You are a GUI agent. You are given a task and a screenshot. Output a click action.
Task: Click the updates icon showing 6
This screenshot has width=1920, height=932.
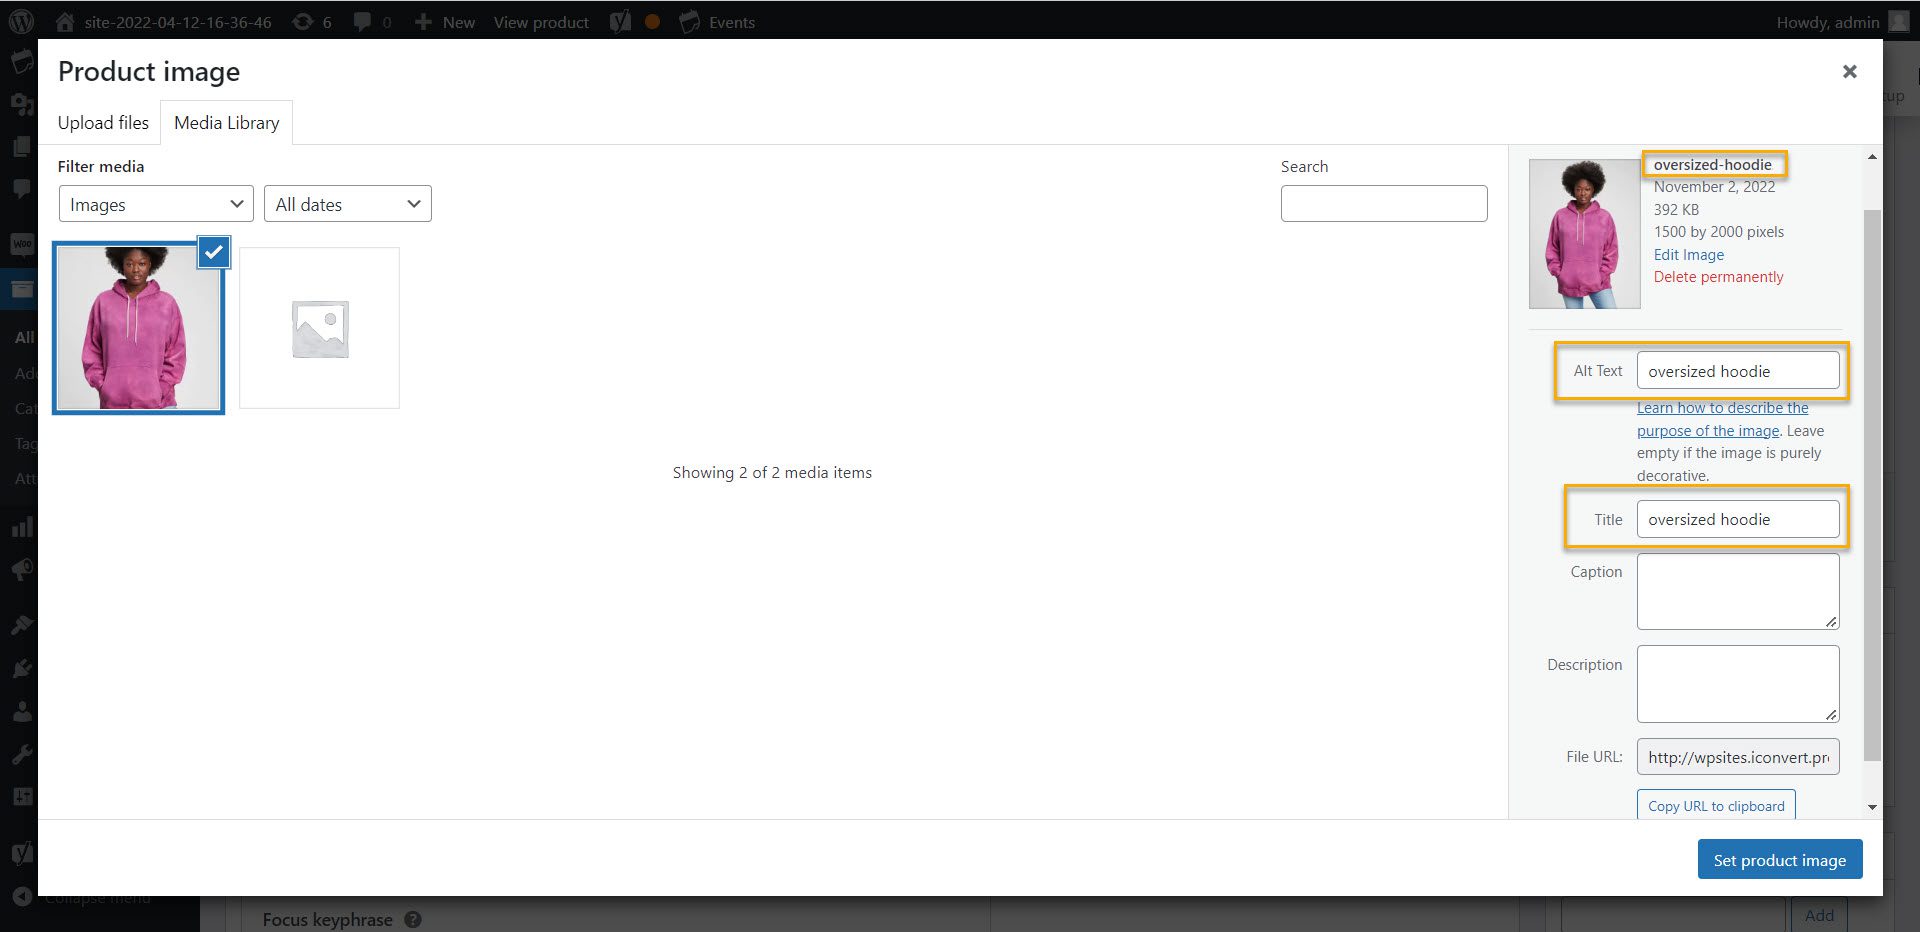click(302, 22)
